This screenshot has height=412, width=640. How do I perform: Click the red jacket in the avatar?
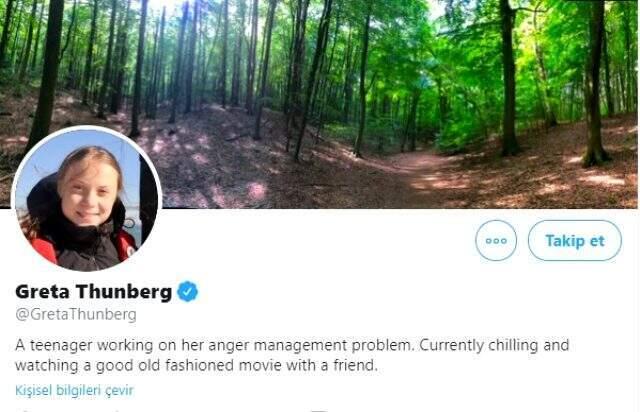pos(45,249)
